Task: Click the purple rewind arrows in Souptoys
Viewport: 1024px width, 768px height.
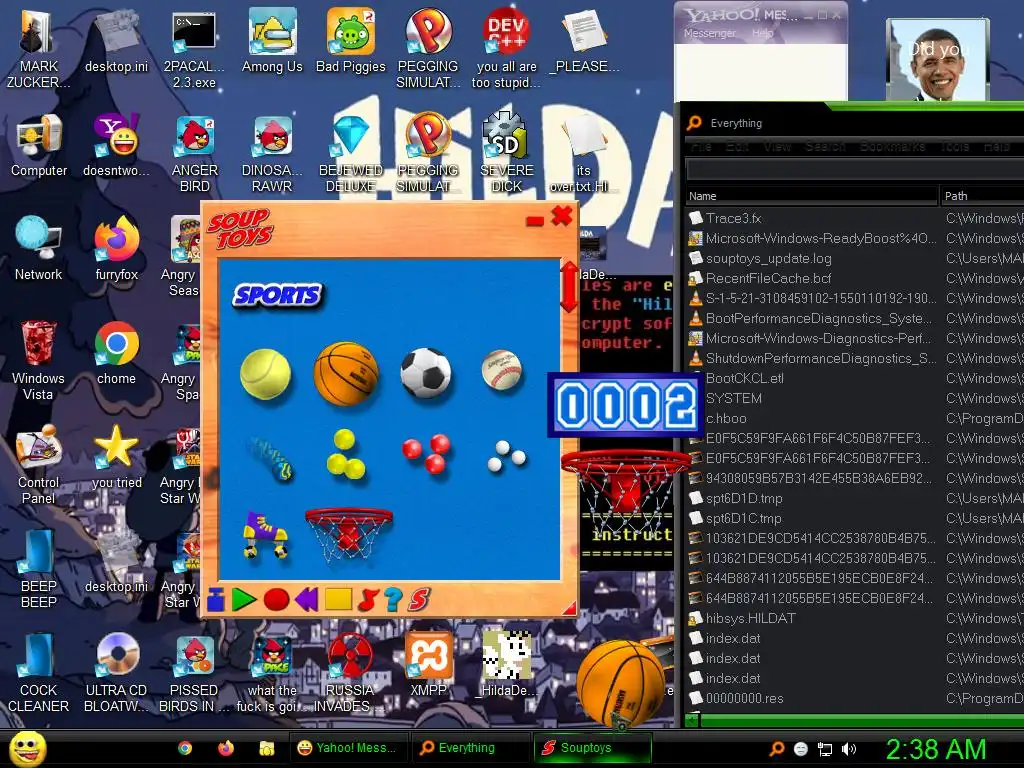Action: (x=306, y=599)
